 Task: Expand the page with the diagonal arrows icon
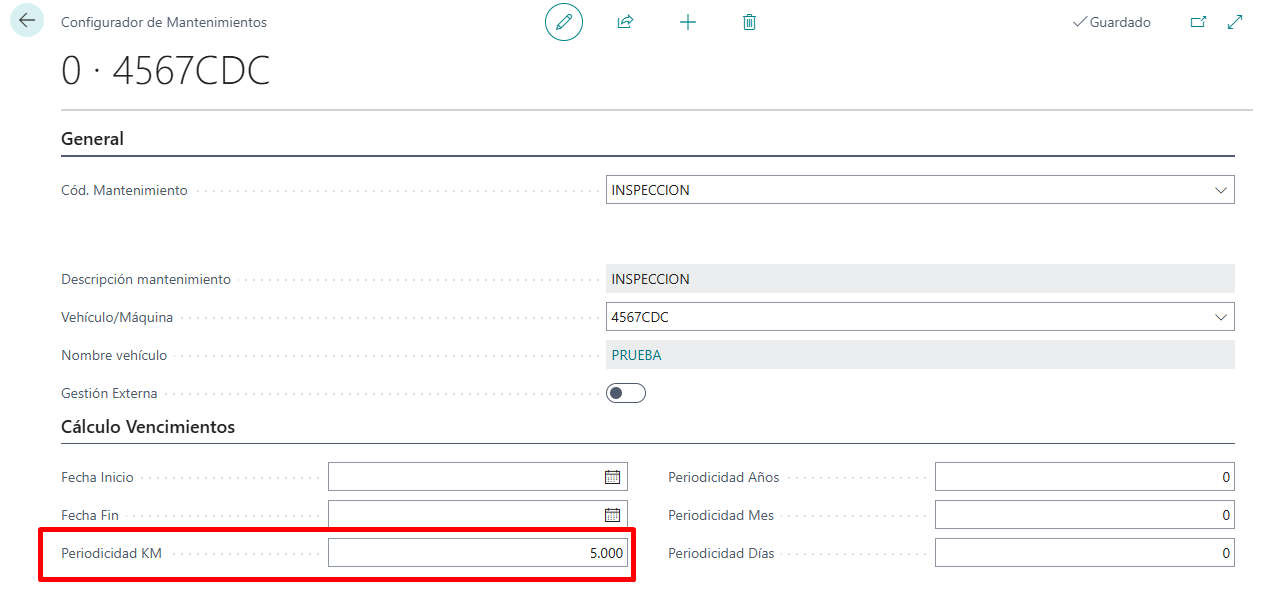1235,22
